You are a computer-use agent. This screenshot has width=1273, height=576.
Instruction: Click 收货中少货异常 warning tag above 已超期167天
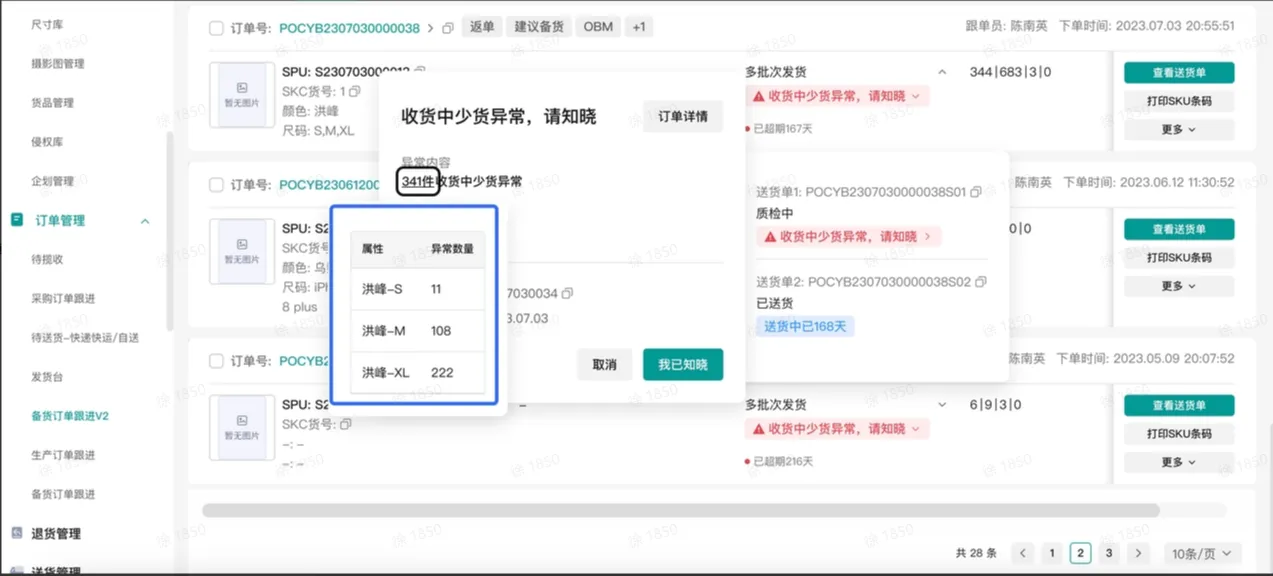[x=837, y=96]
